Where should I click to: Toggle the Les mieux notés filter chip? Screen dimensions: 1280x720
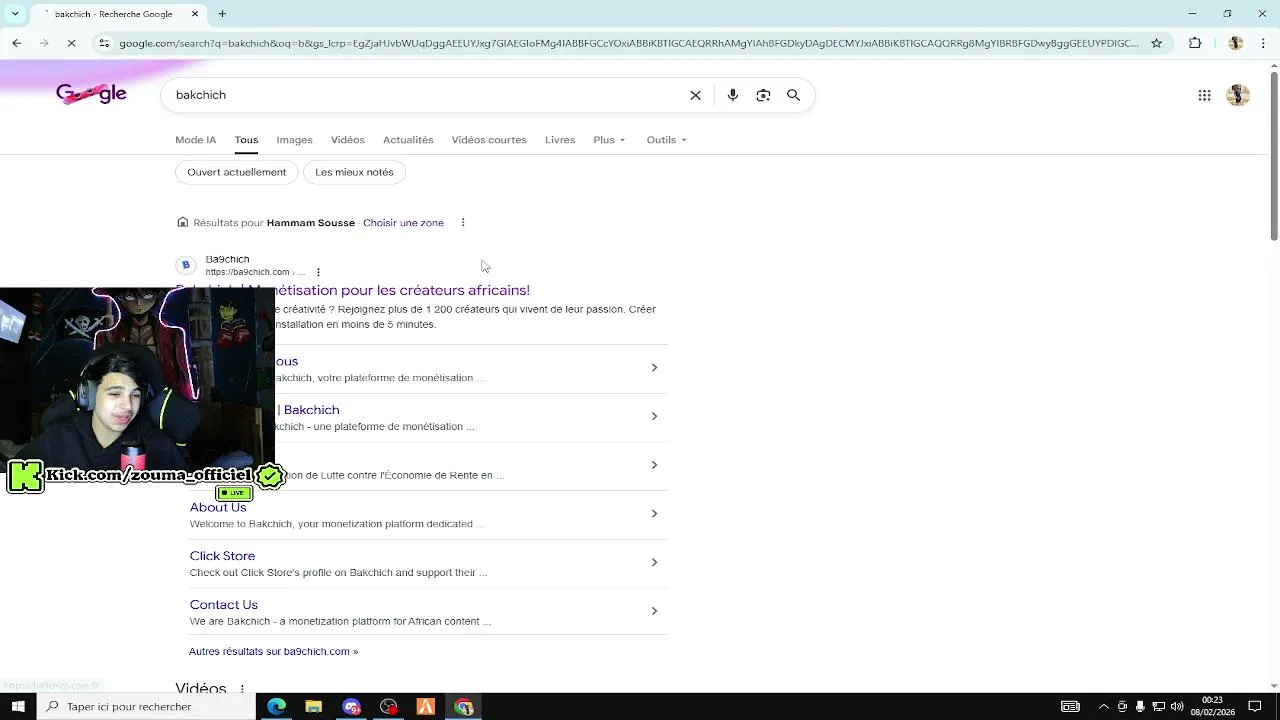click(354, 172)
